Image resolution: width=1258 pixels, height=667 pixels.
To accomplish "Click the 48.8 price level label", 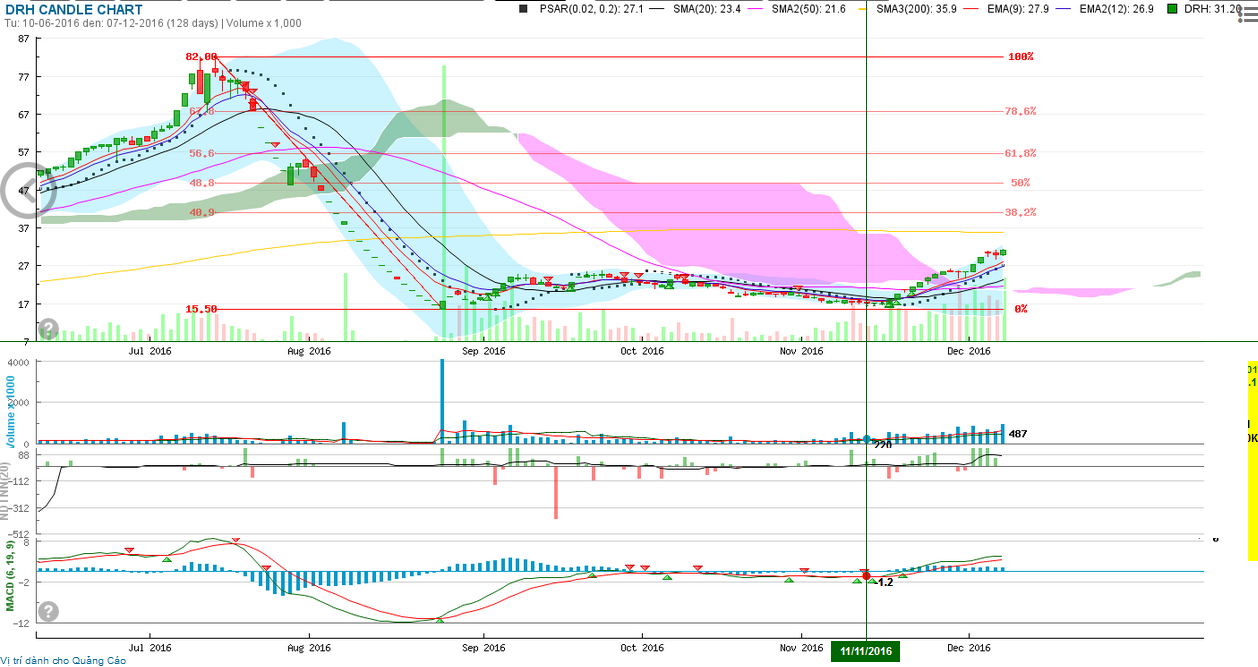I will [x=201, y=183].
